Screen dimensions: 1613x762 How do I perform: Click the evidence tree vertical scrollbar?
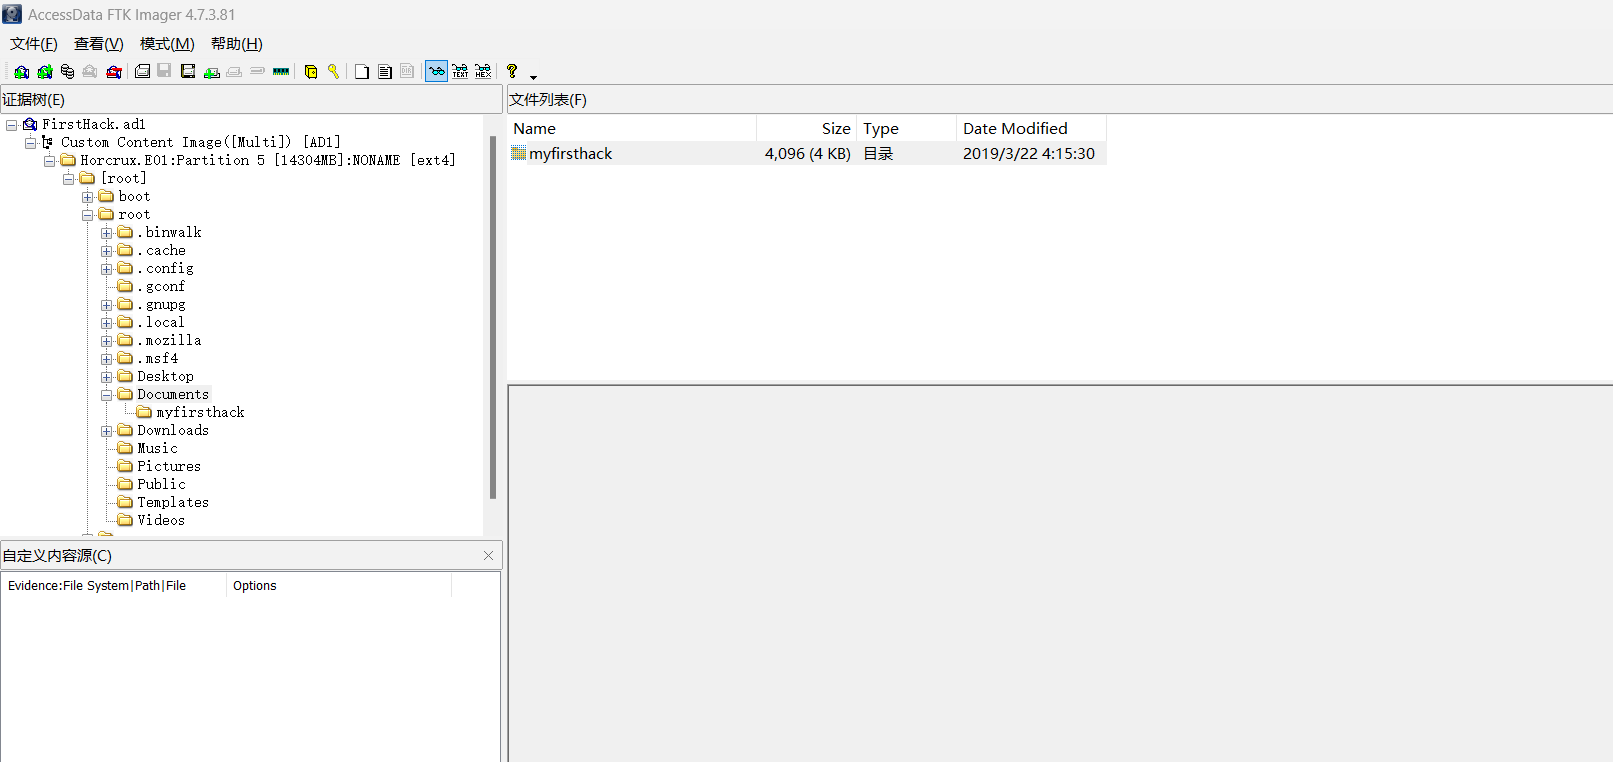(x=492, y=318)
